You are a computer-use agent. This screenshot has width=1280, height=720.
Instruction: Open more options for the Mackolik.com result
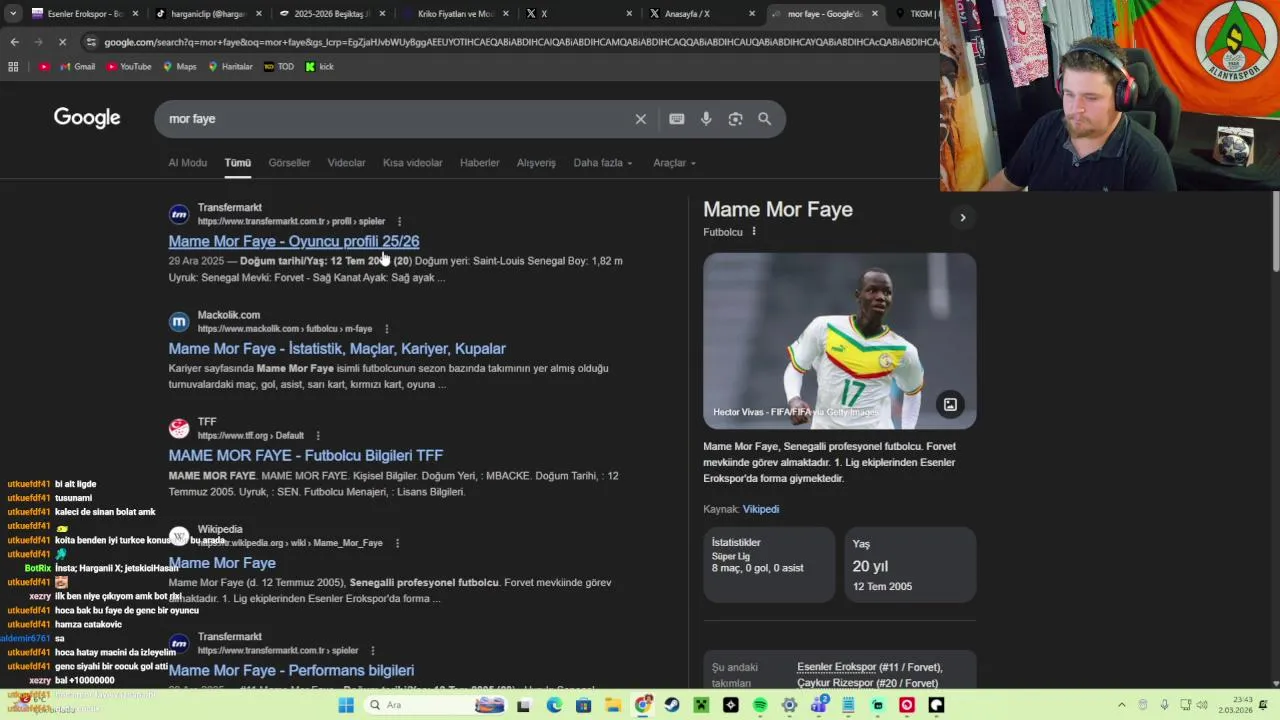tap(386, 329)
